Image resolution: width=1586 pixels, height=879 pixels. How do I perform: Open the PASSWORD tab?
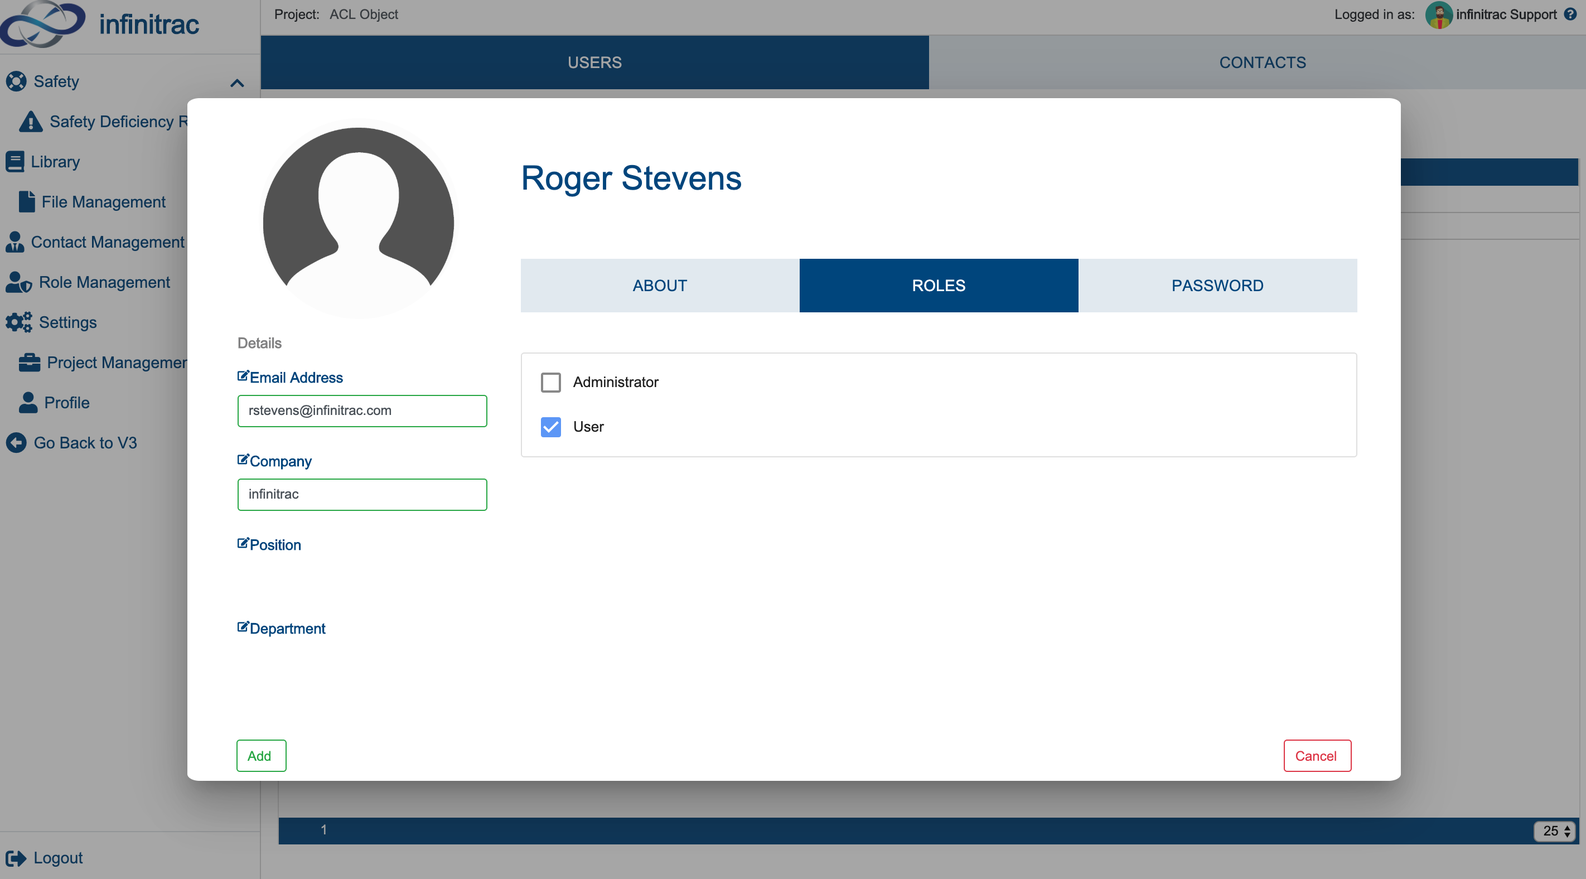coord(1218,285)
